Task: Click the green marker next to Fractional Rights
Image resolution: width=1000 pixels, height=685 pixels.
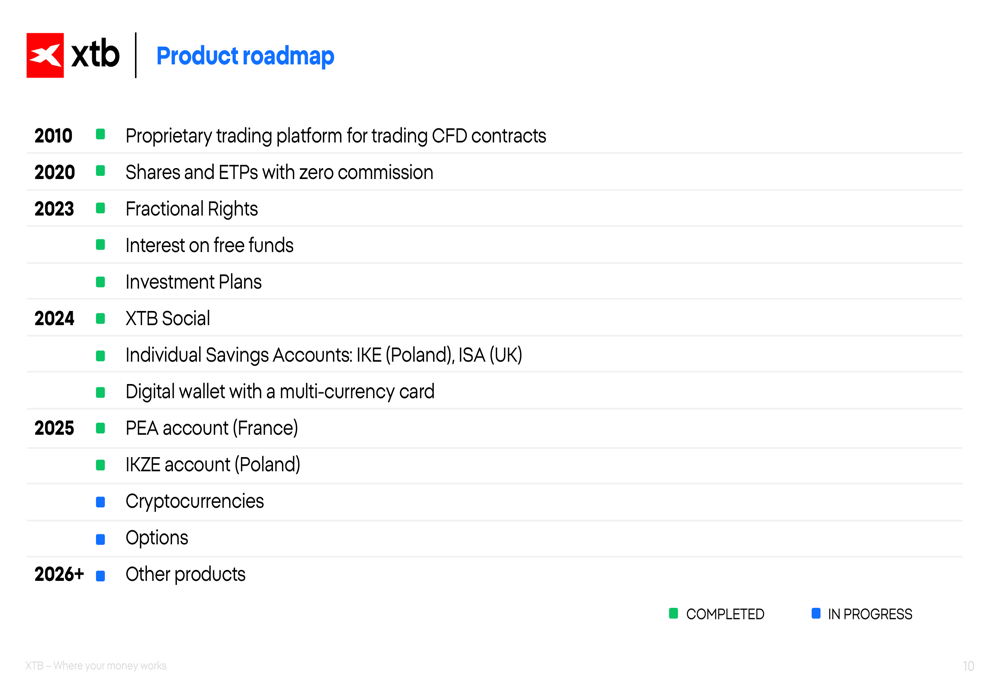Action: (x=100, y=208)
